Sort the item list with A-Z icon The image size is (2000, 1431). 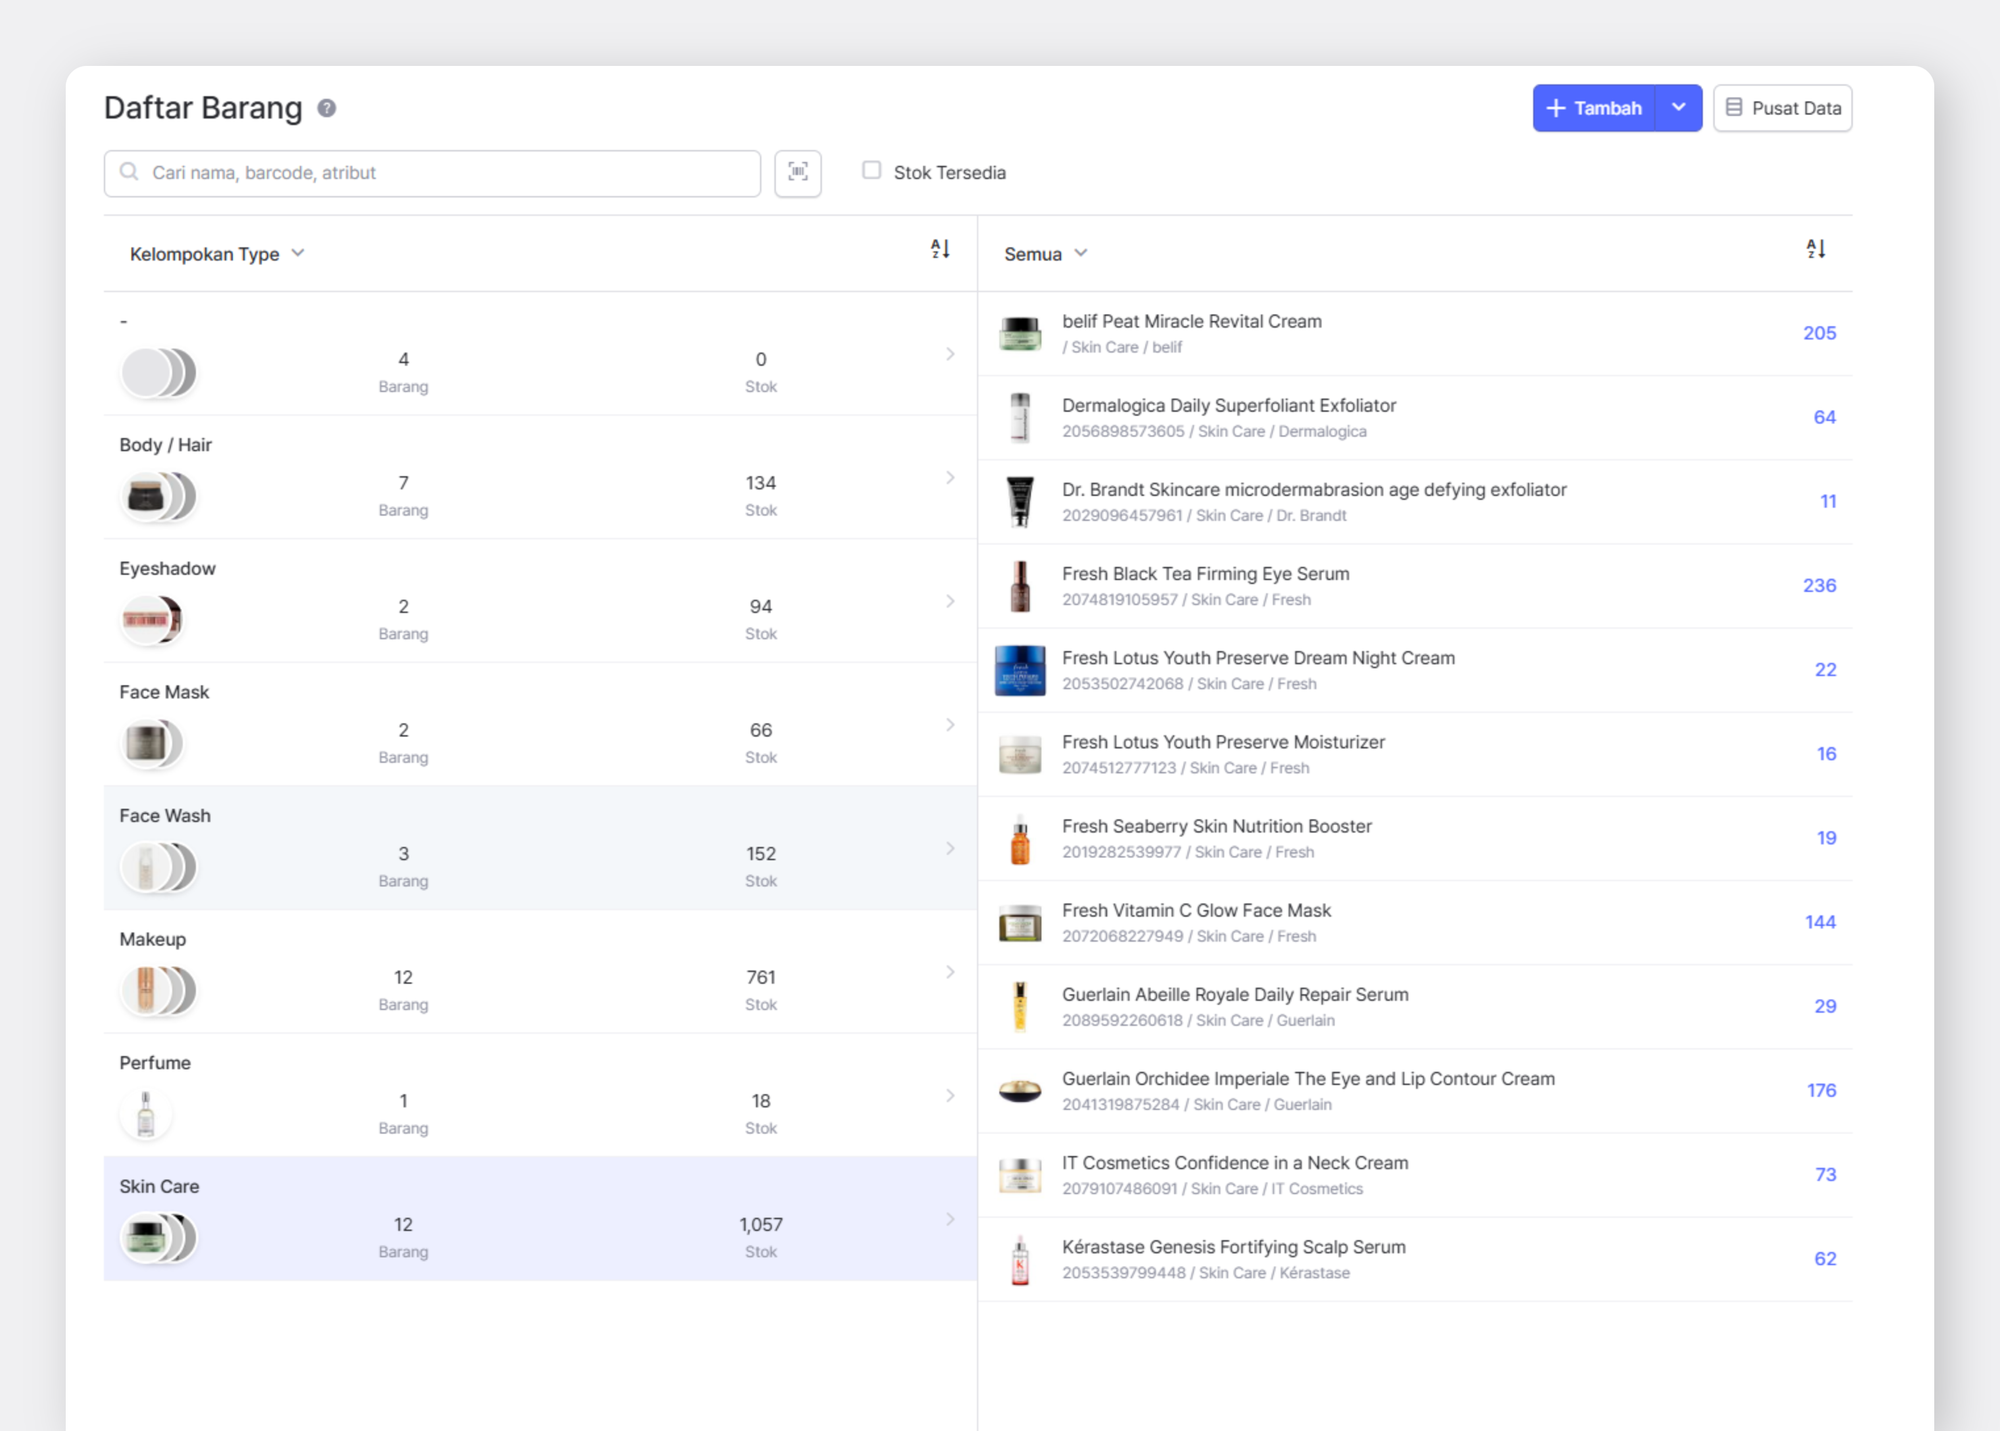[x=1816, y=249]
